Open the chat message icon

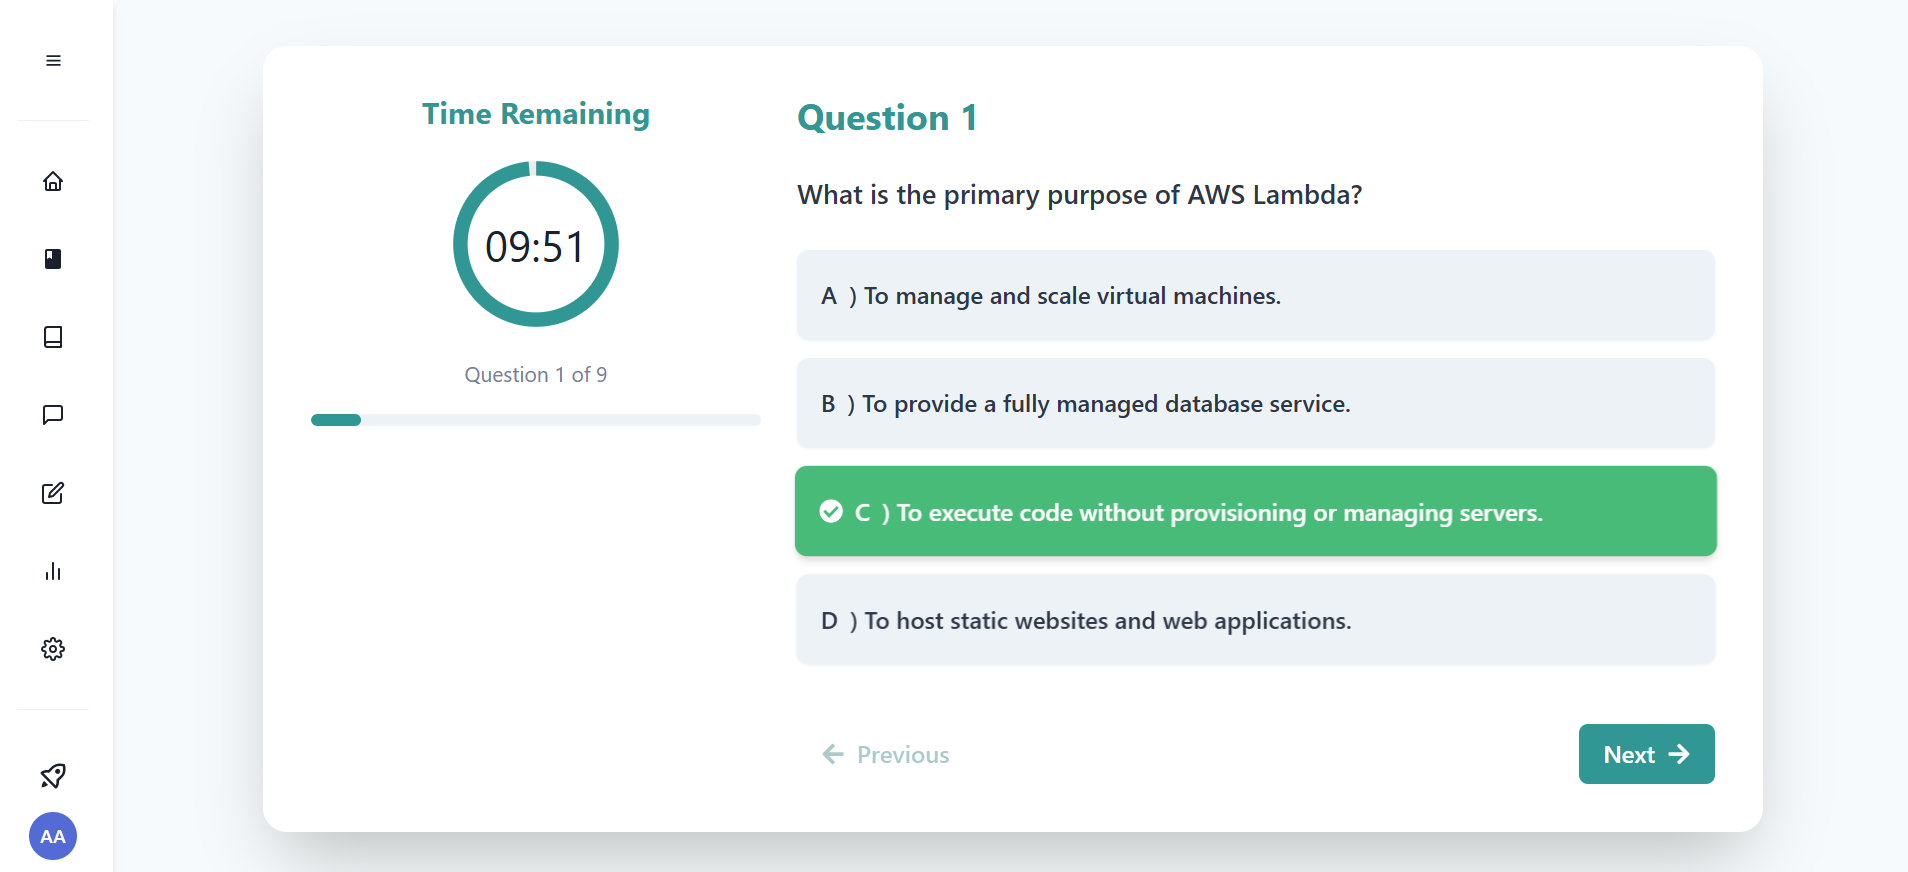[53, 415]
